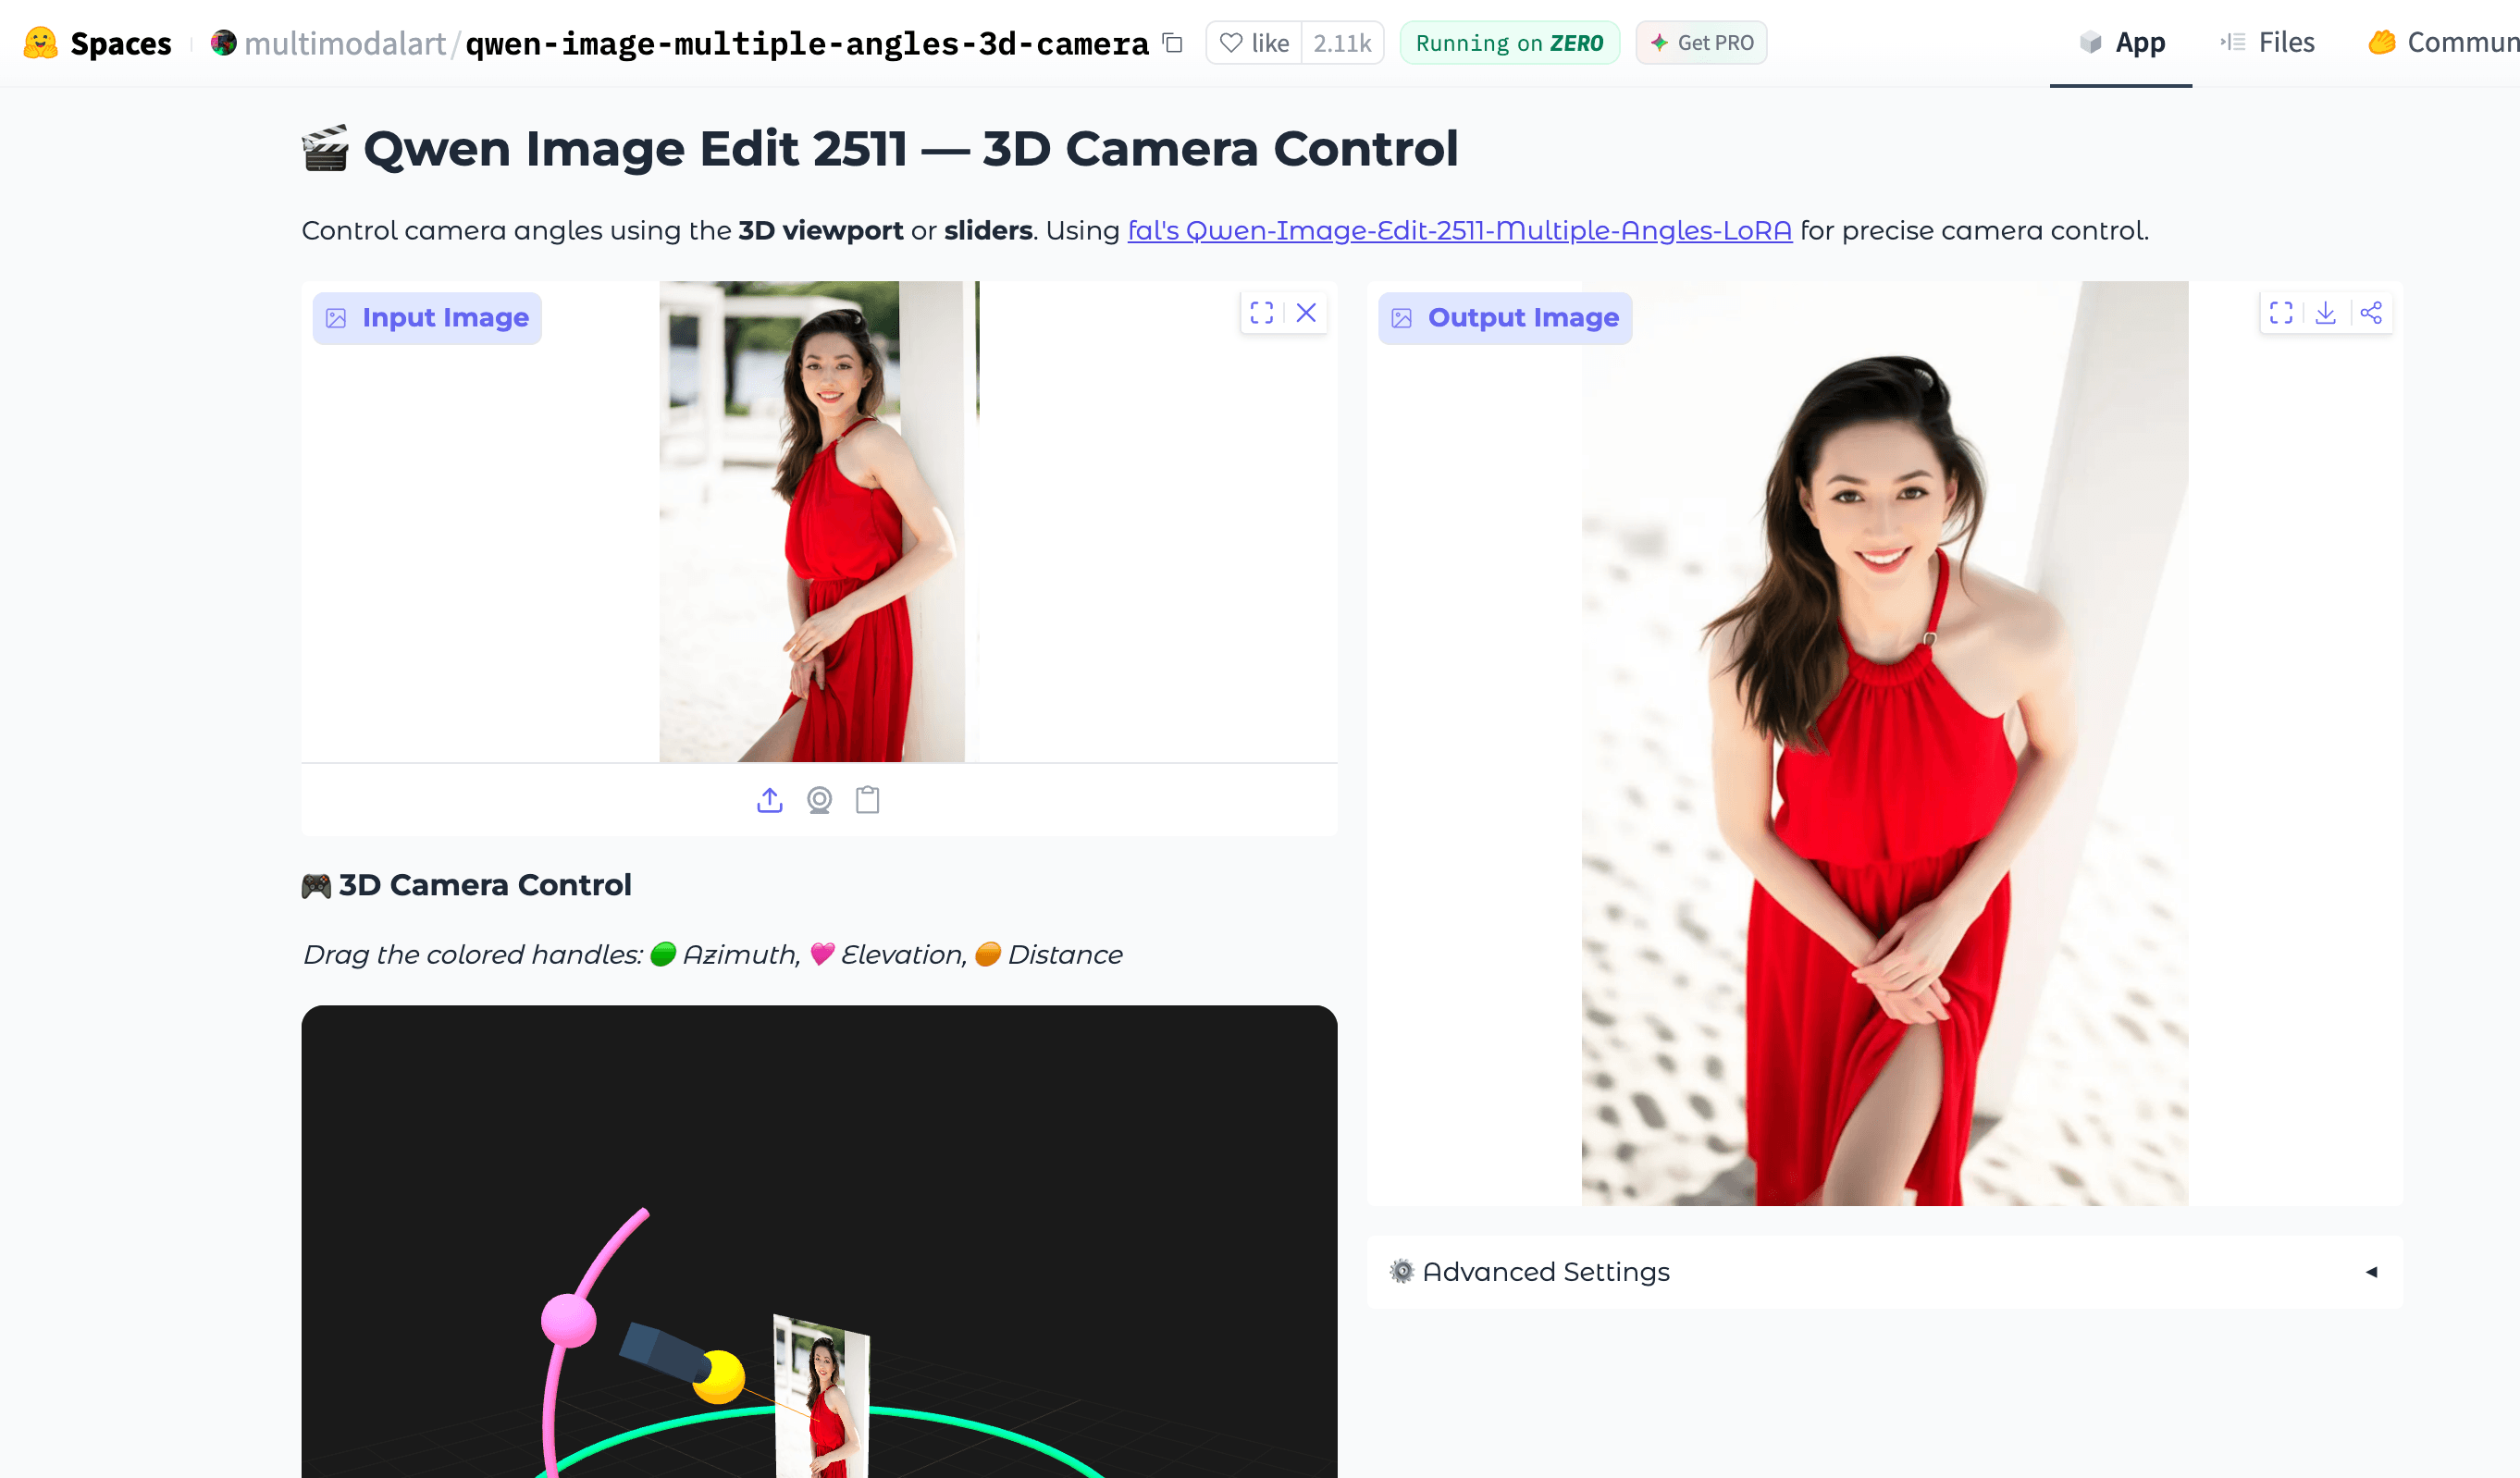This screenshot has width=2520, height=1478.
Task: Open multimodalart profile link
Action: pyautogui.click(x=345, y=43)
